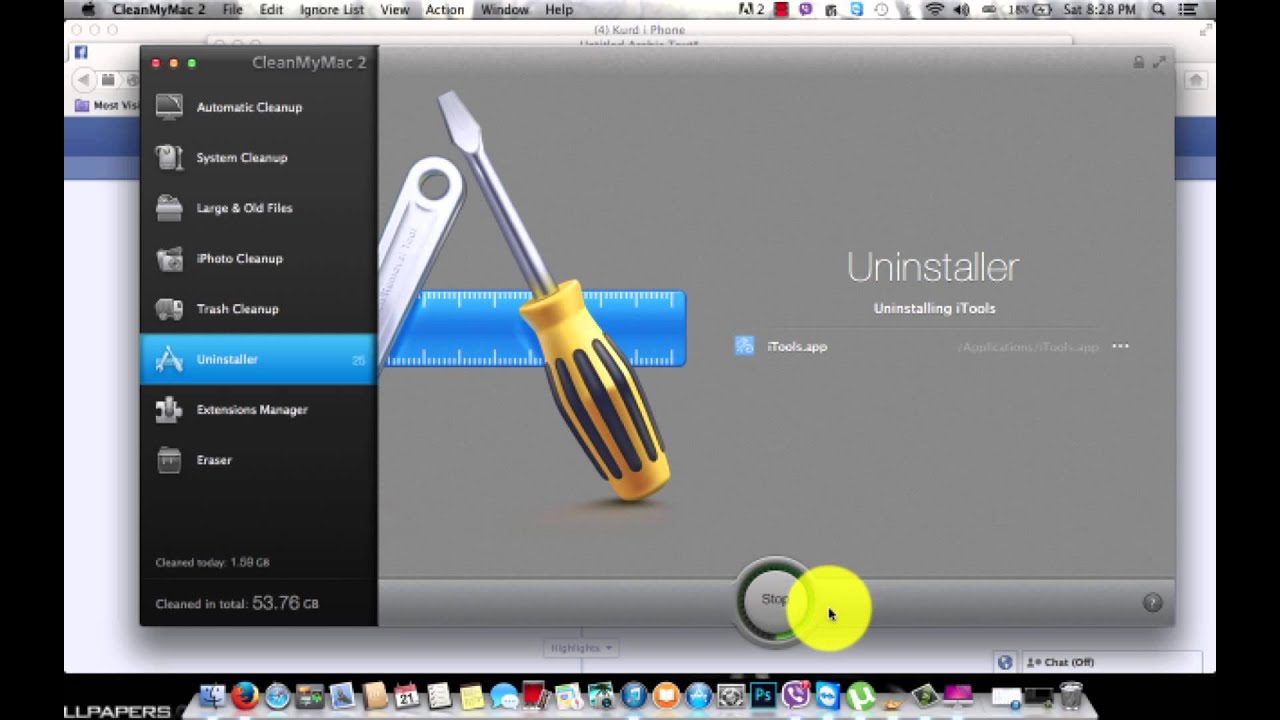
Task: Open Trash Cleanup module
Action: click(258, 309)
